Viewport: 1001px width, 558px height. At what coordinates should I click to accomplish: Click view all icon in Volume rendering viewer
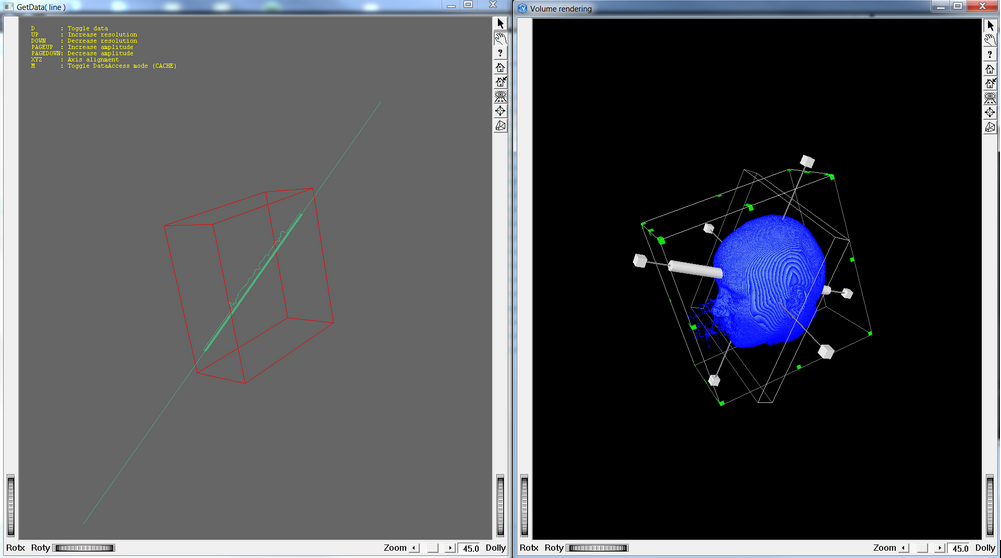point(990,98)
